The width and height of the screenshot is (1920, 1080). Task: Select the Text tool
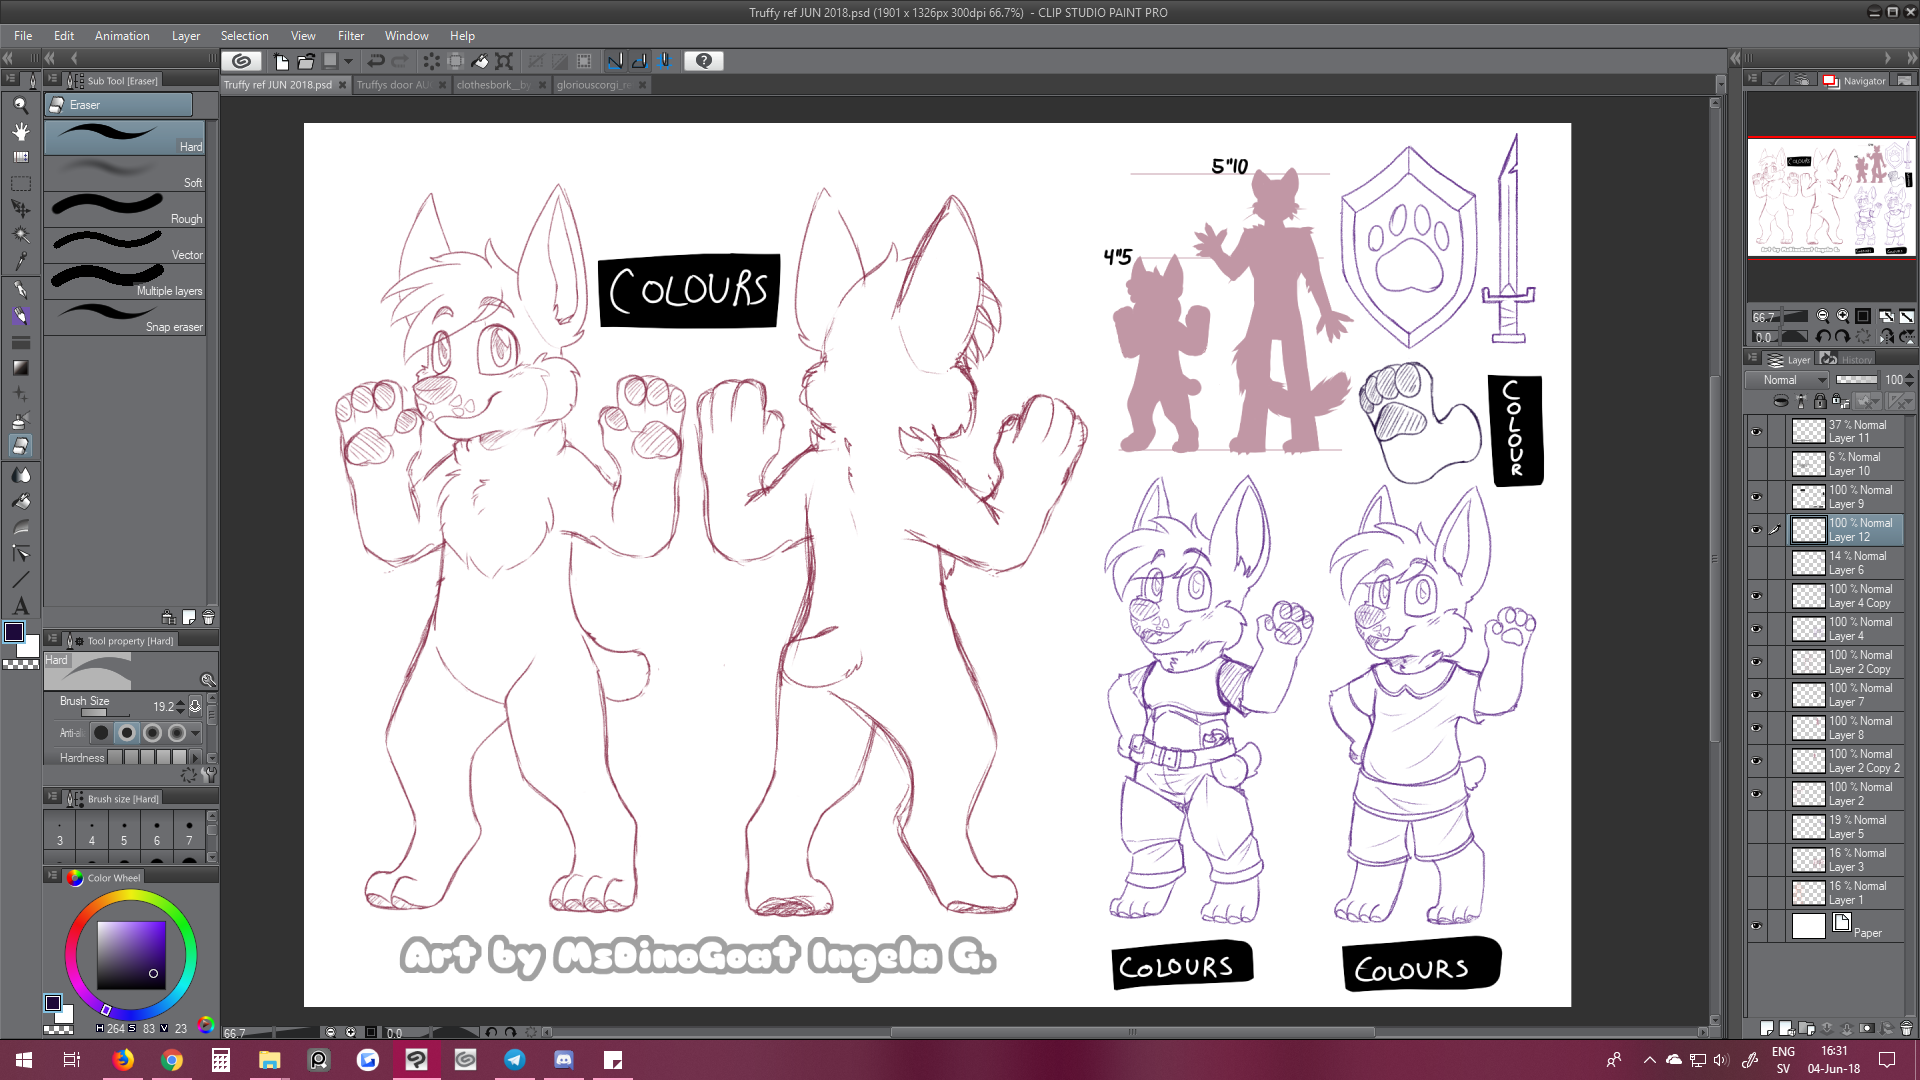(20, 606)
